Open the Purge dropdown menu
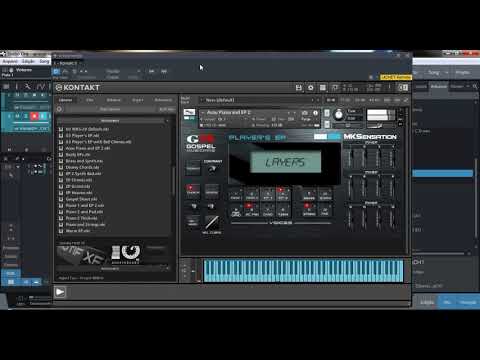This screenshot has height=360, width=480. (x=306, y=119)
